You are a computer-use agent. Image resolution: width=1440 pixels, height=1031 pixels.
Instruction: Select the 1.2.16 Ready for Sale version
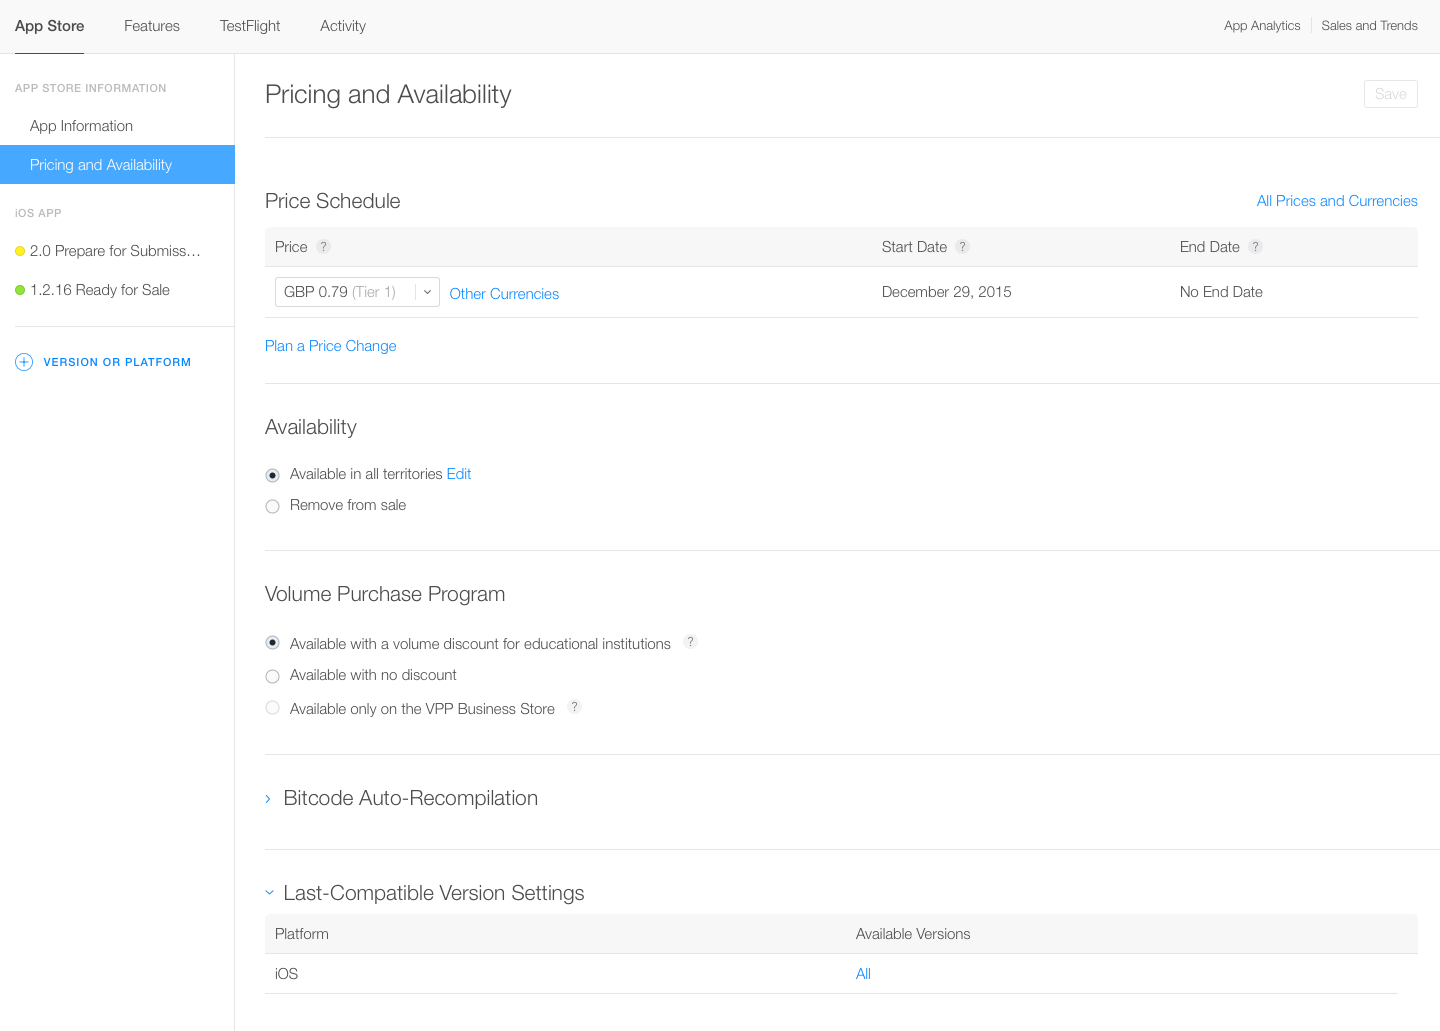[99, 290]
